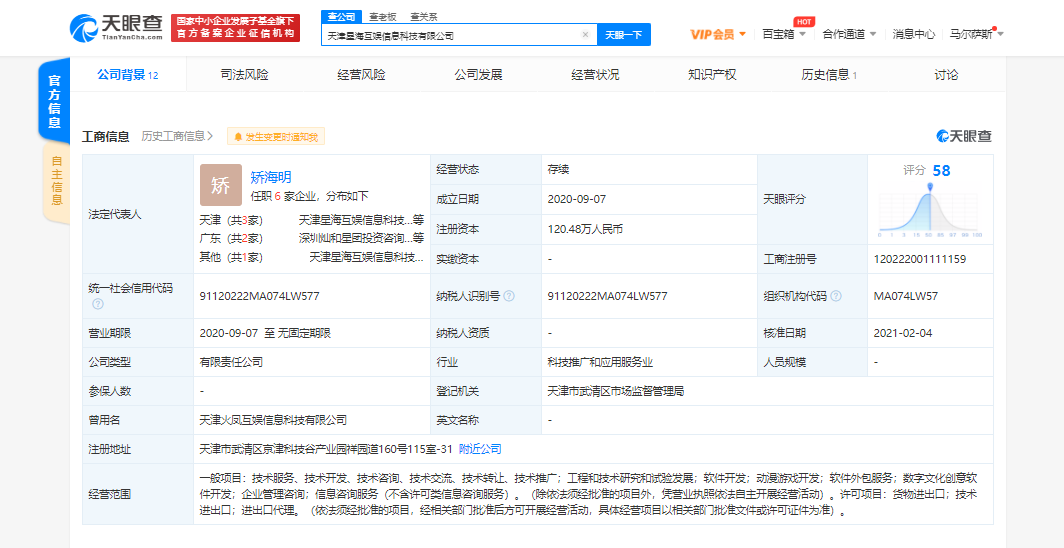Open 矫海明's profile link
This screenshot has width=1064, height=548.
click(271, 177)
